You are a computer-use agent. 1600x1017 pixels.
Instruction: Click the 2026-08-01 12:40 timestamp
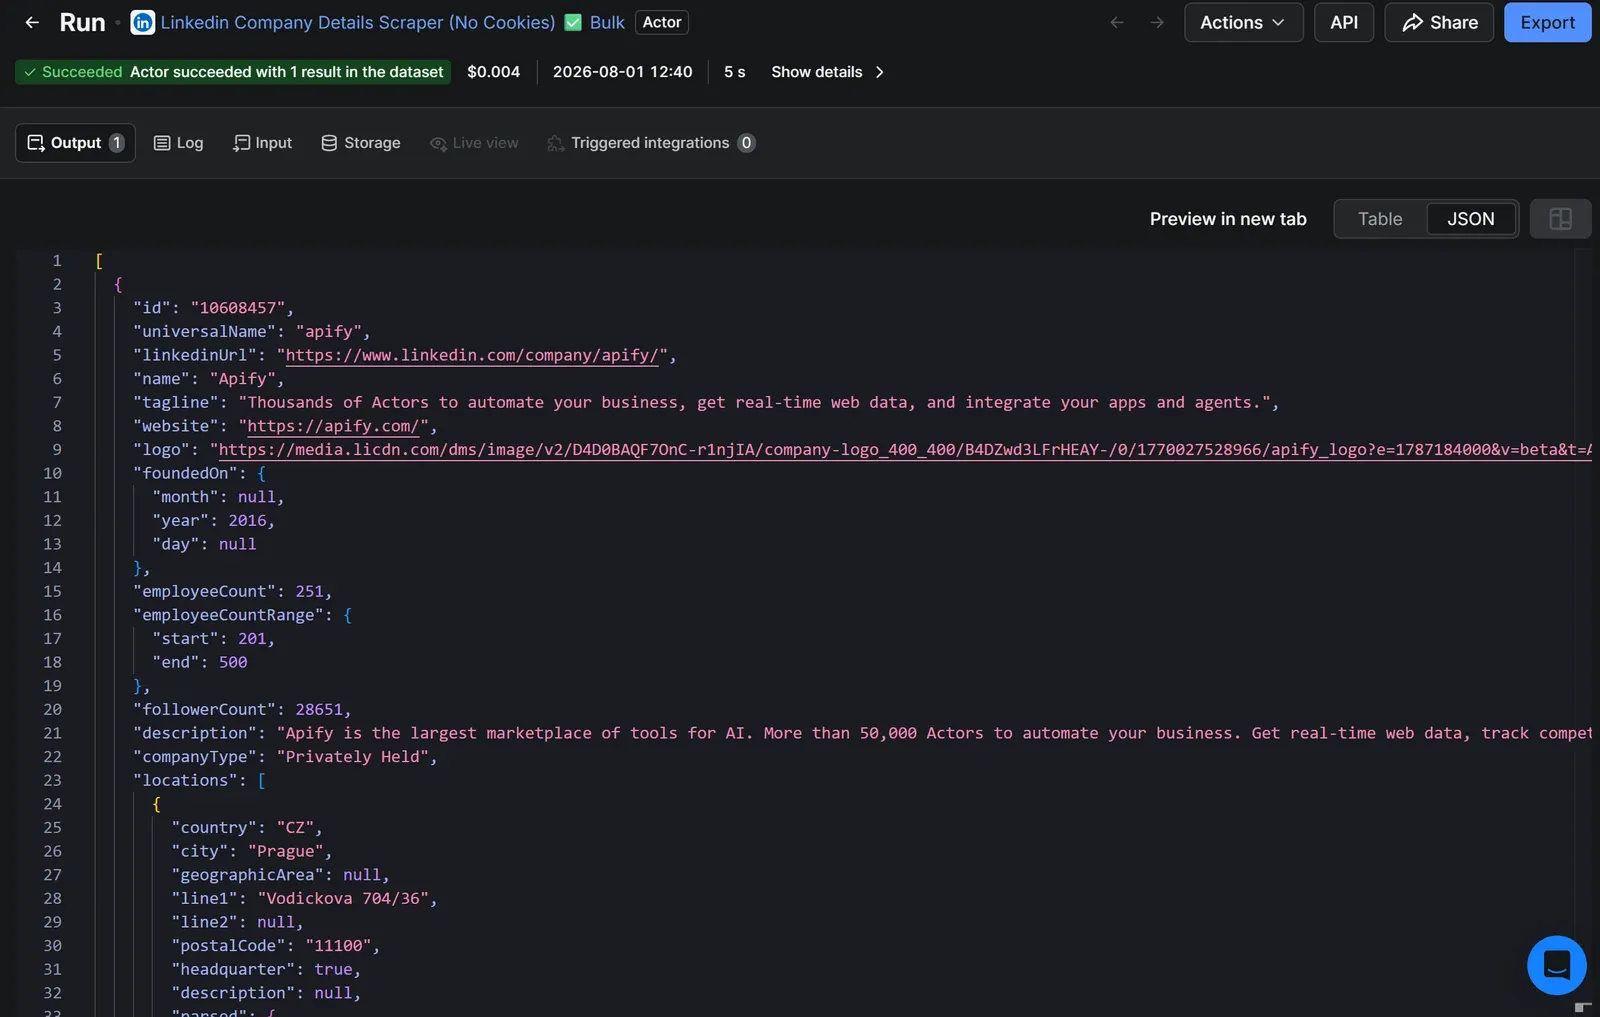pos(622,72)
